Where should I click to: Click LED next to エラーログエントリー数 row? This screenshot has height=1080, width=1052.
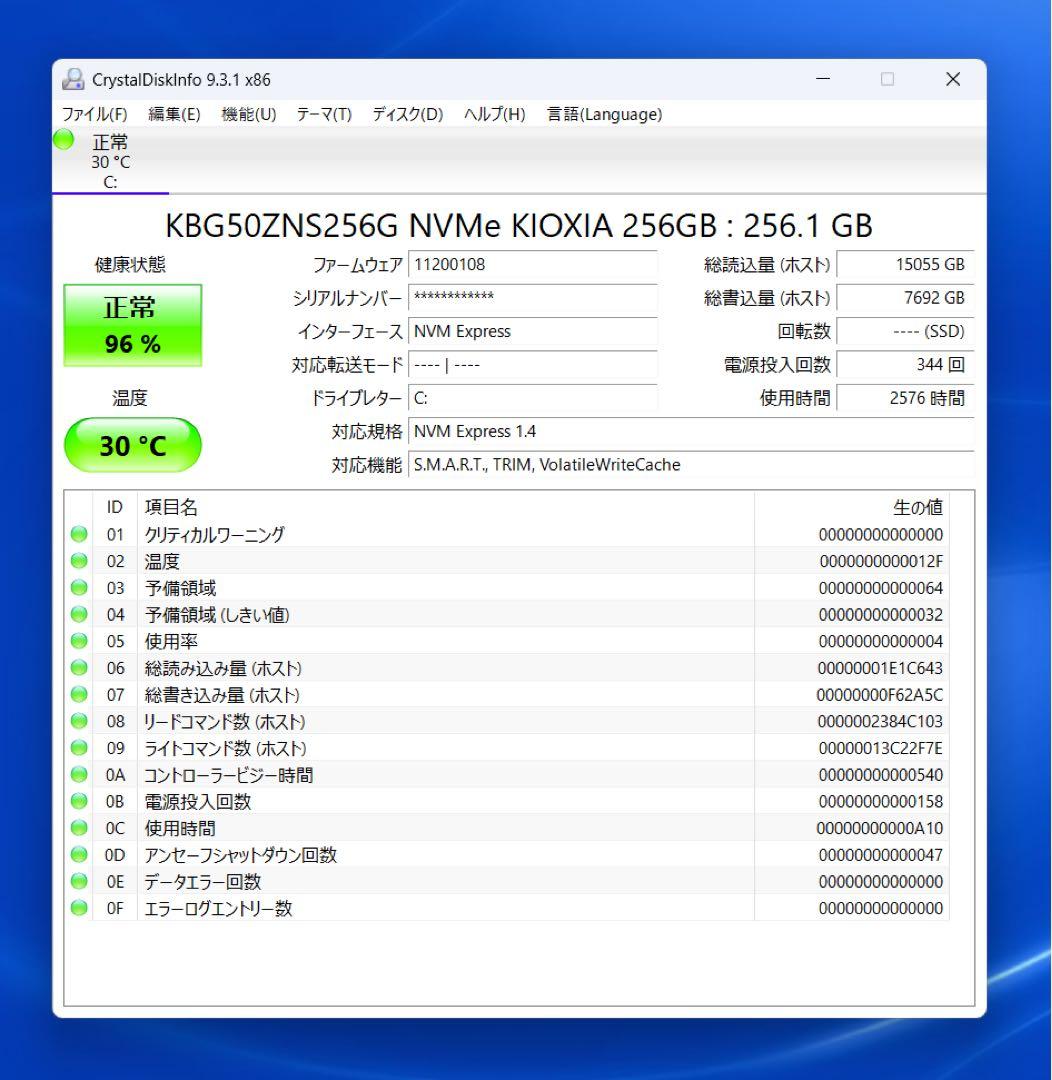tap(78, 908)
